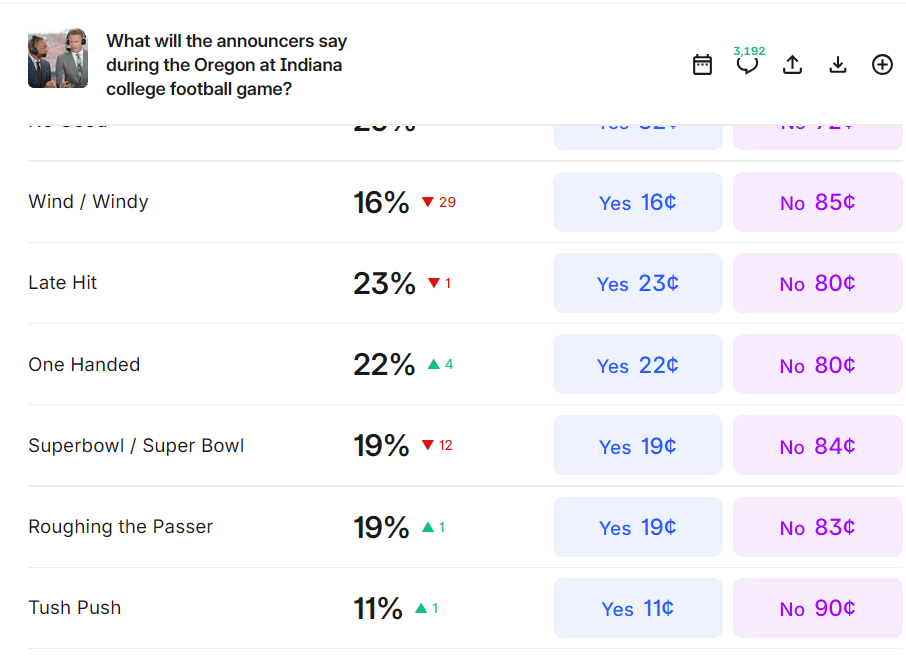Viewport: 906px width, 662px height.
Task: Choose No 80¢ for One Handed
Action: (817, 365)
